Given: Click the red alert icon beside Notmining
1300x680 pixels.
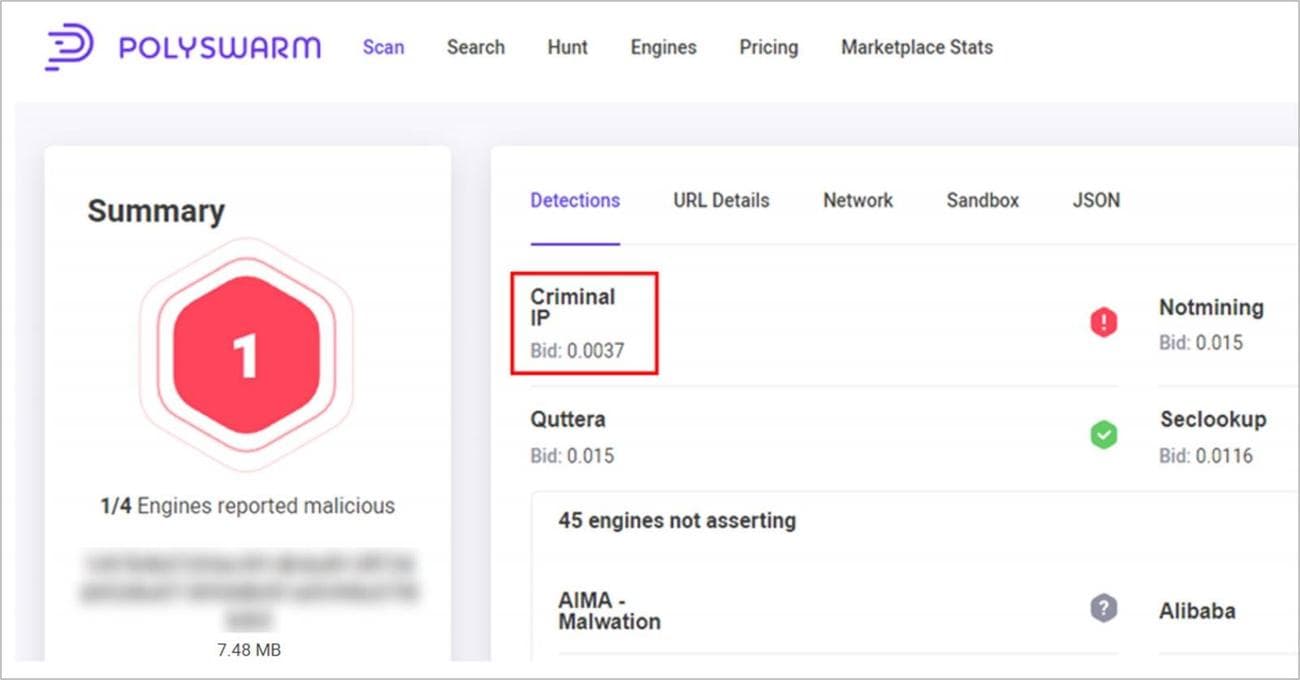Looking at the screenshot, I should tap(1103, 322).
